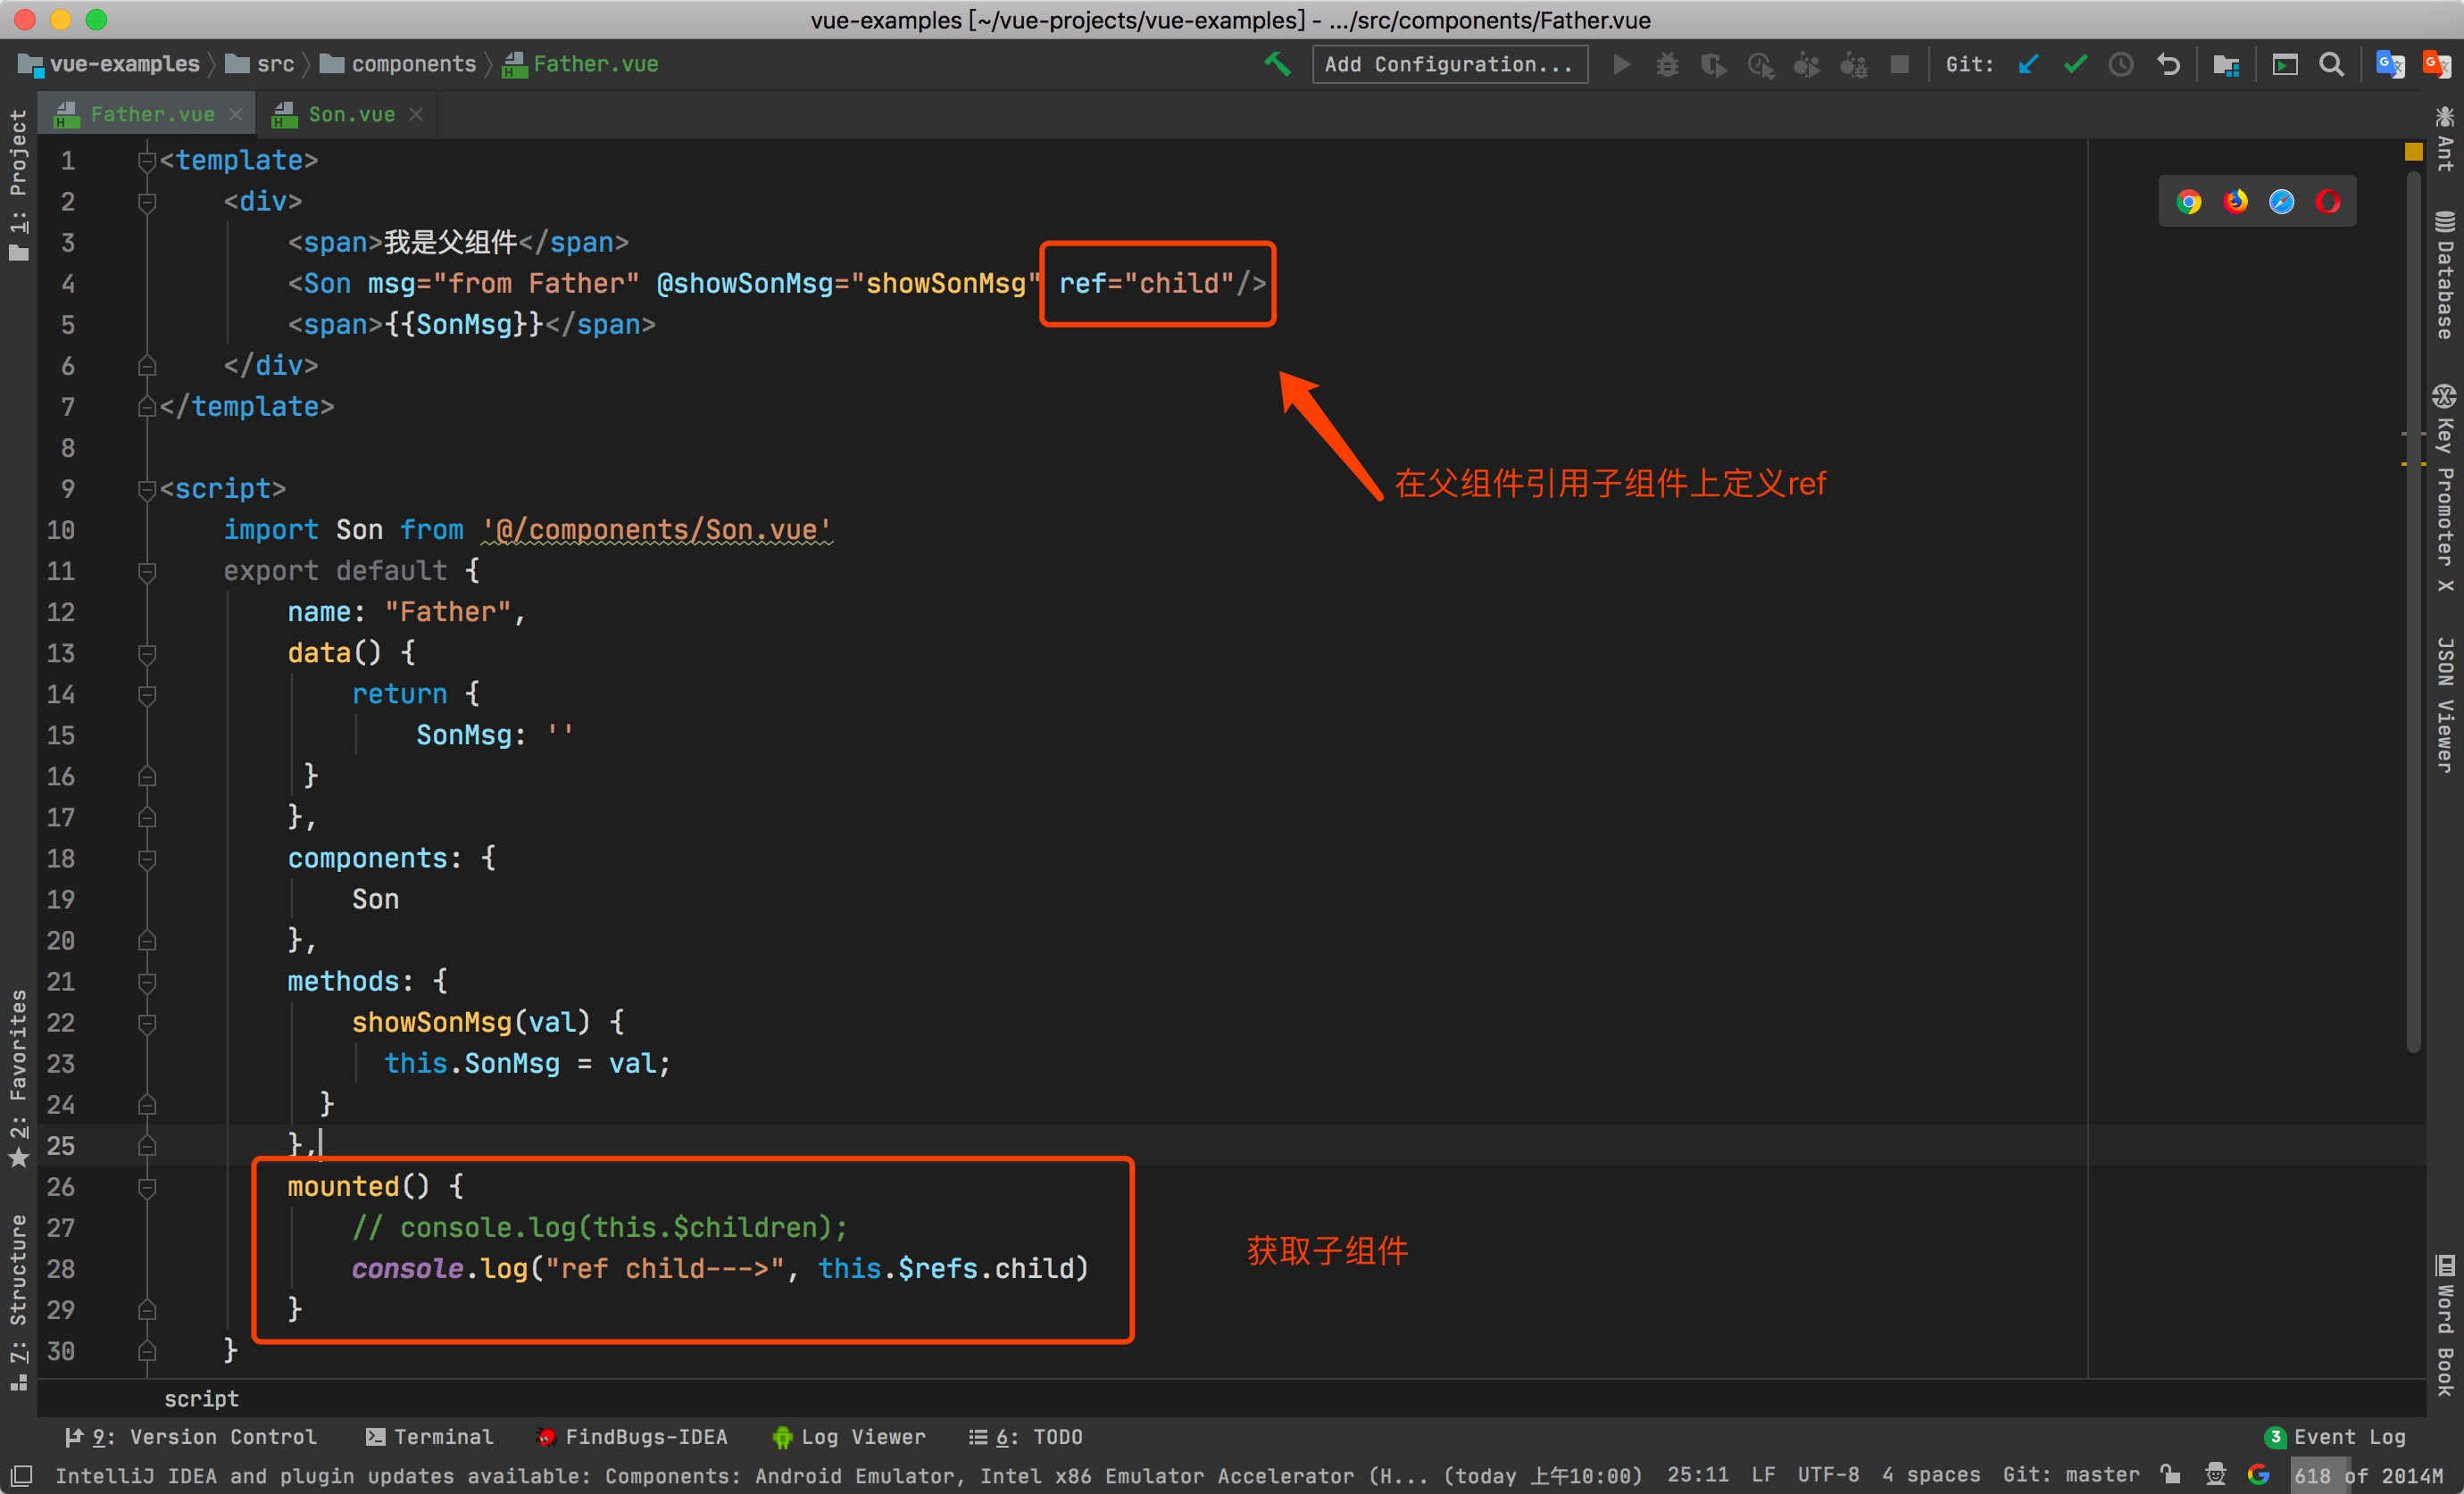Open the Structure tool window
2464x1494 pixels.
pyautogui.click(x=18, y=1301)
